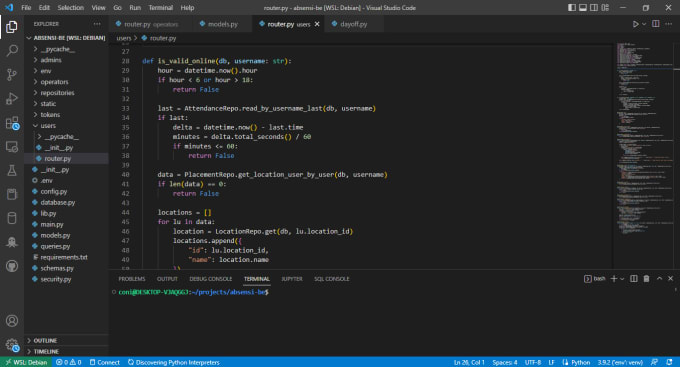The width and height of the screenshot is (680, 367).
Task: Toggle the bottom panel visibility
Action: [x=583, y=7]
